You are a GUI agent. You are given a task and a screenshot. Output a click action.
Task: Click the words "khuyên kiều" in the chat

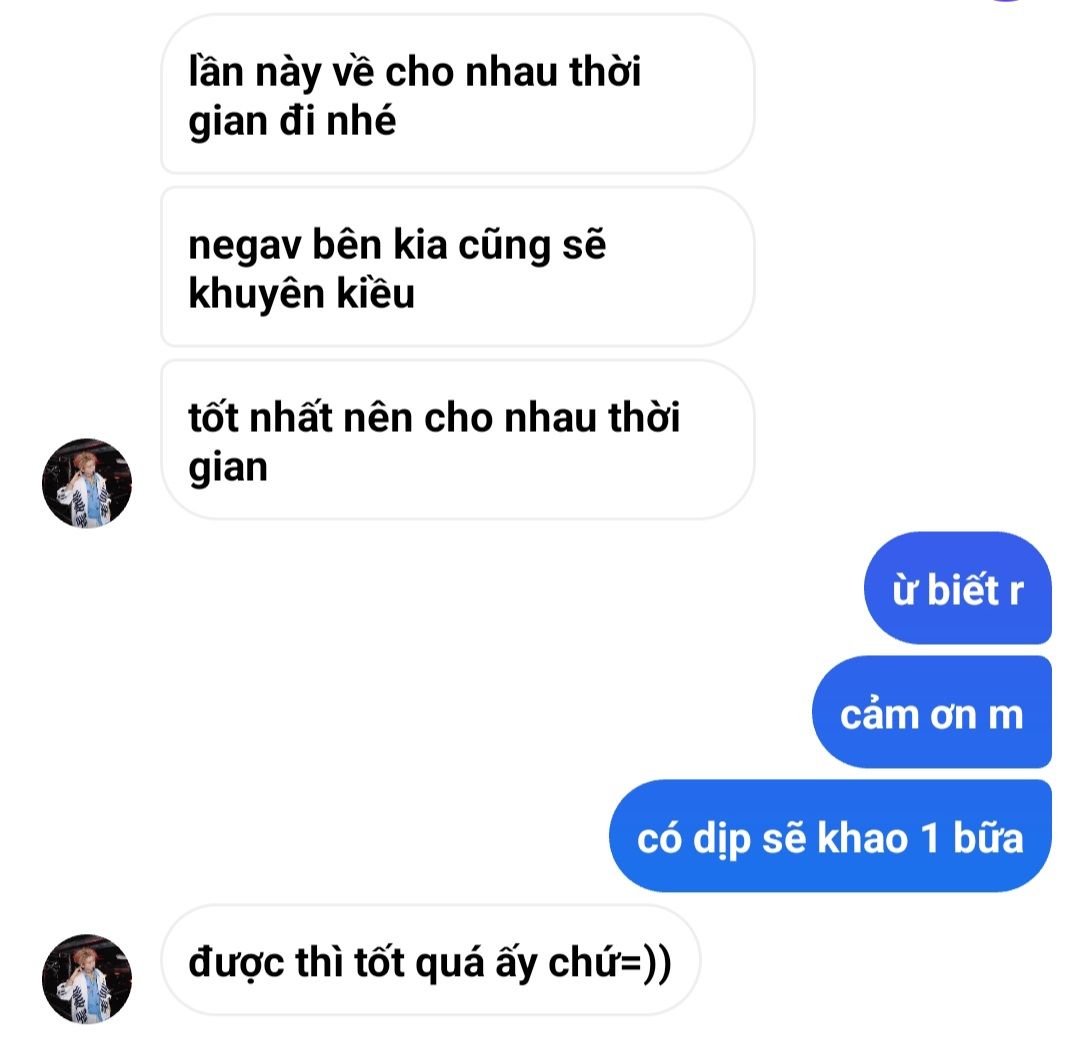tap(302, 294)
